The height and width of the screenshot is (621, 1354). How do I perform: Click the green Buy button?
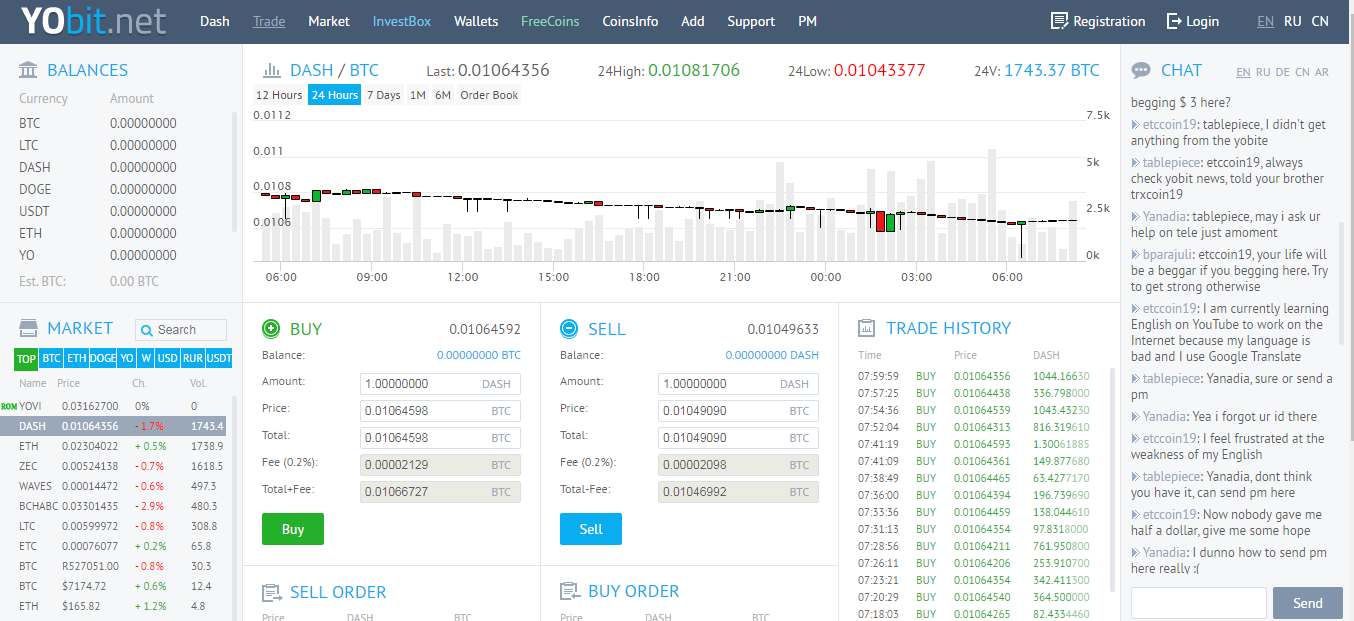click(x=293, y=529)
